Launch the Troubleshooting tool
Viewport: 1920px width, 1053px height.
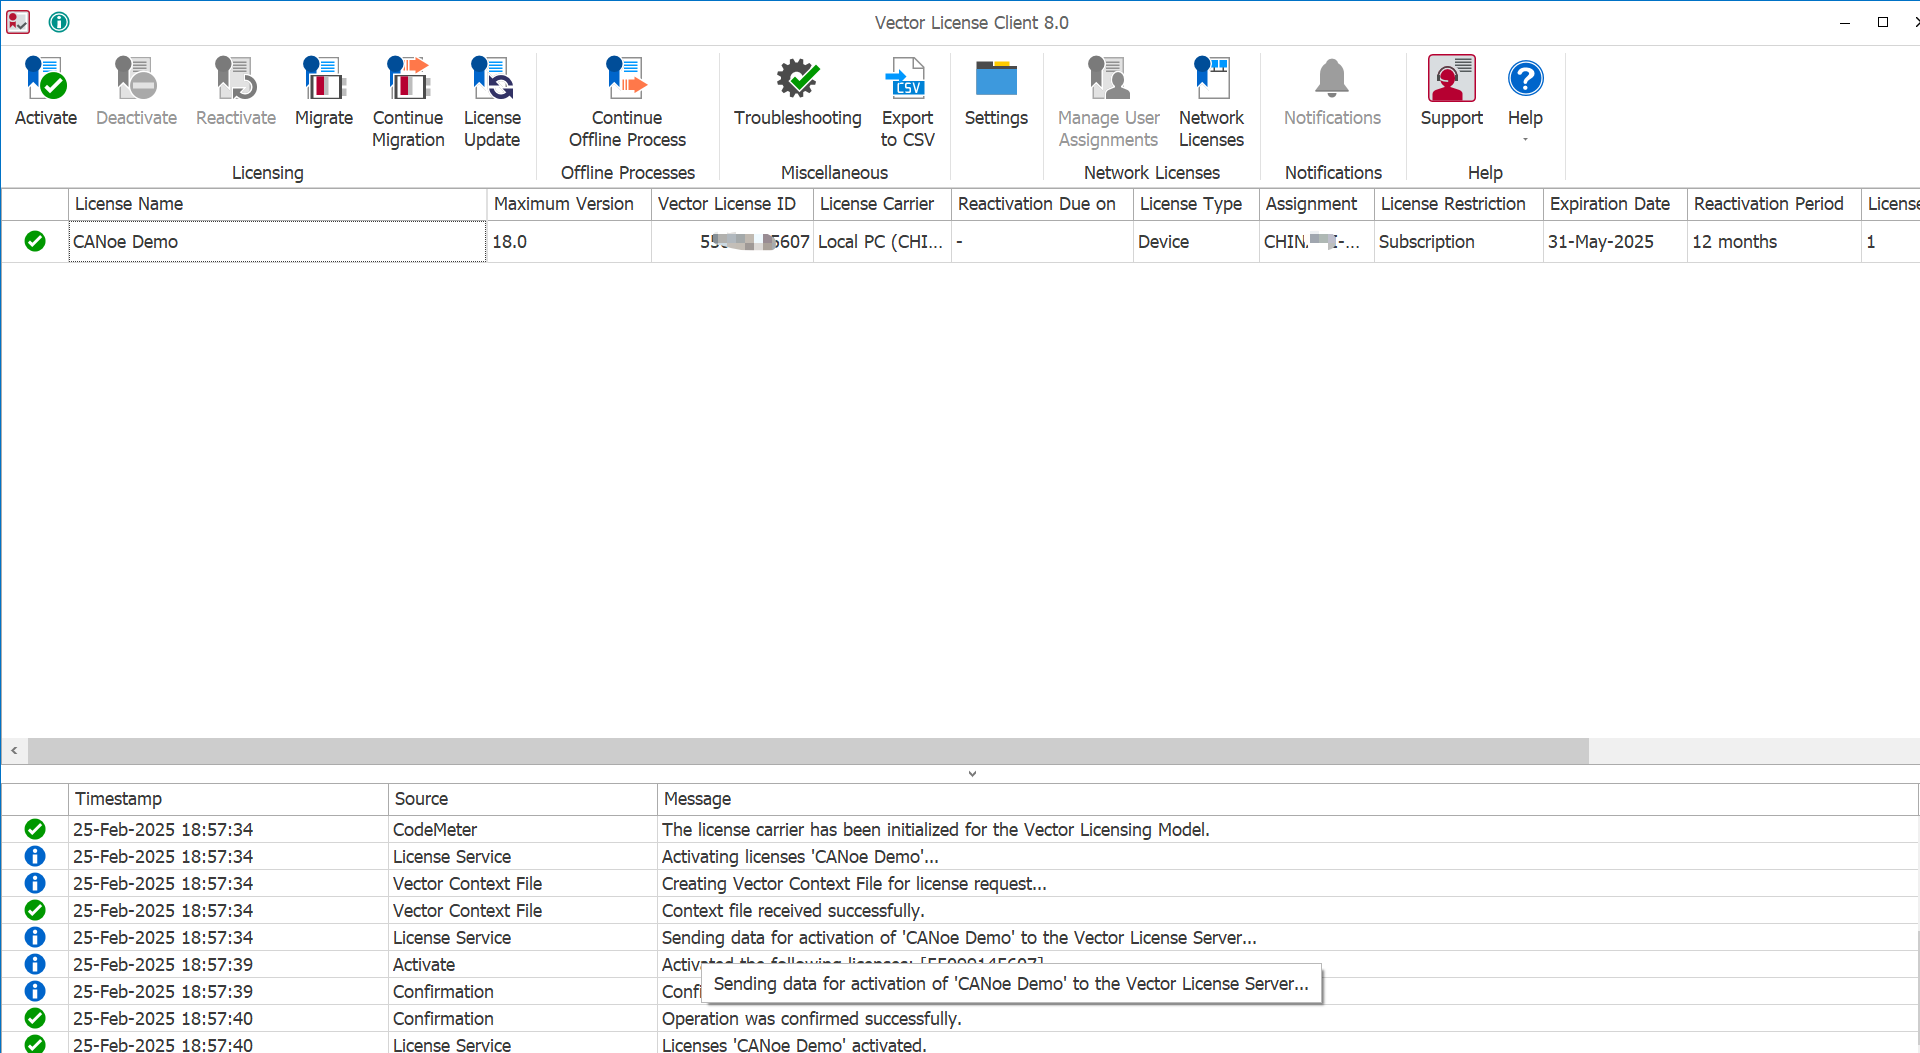798,91
